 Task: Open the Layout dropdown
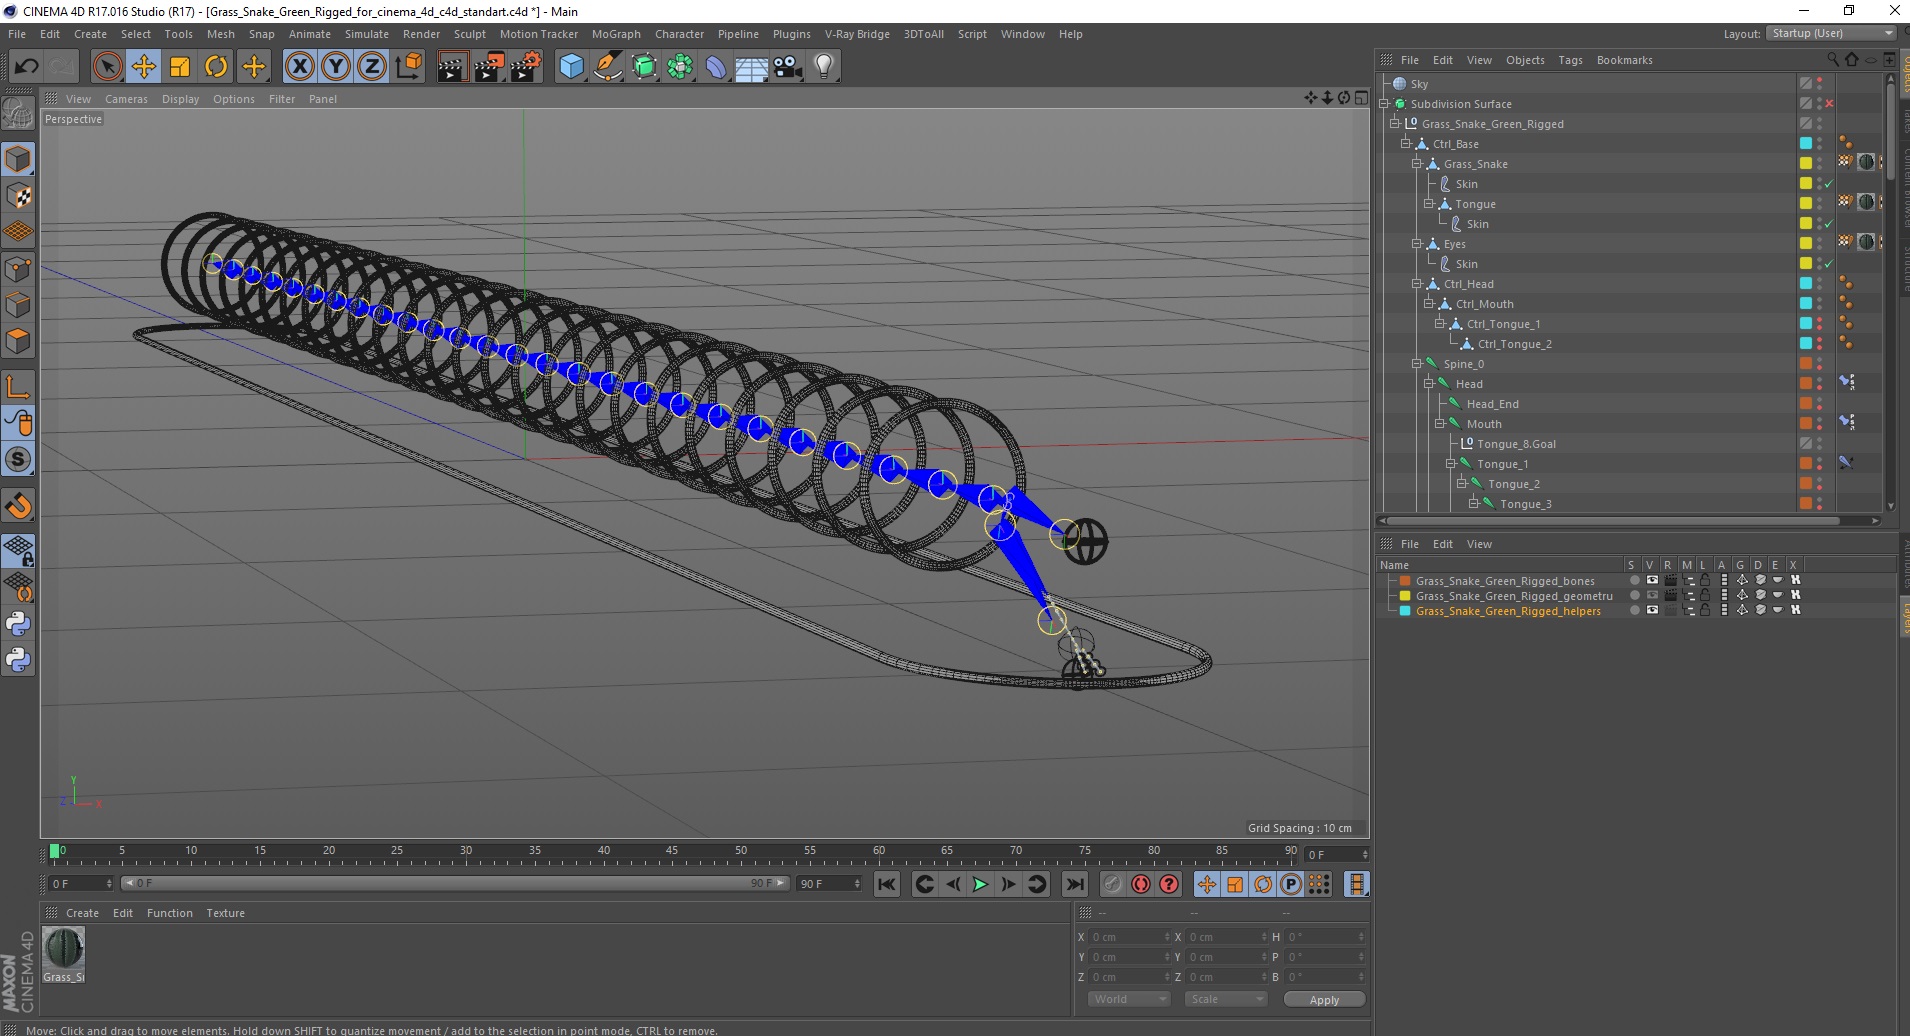click(1830, 33)
